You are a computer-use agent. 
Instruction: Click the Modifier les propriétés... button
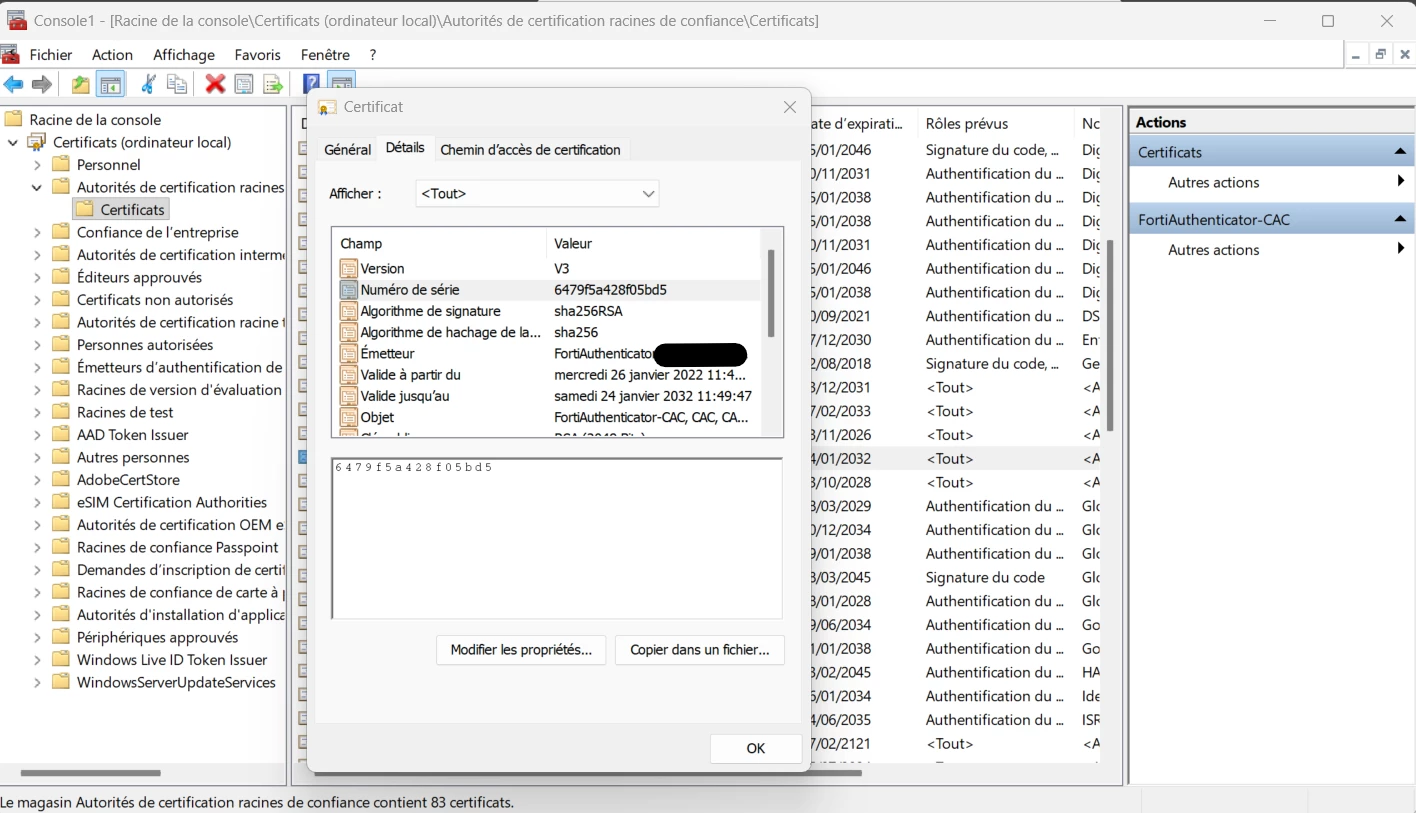(521, 650)
